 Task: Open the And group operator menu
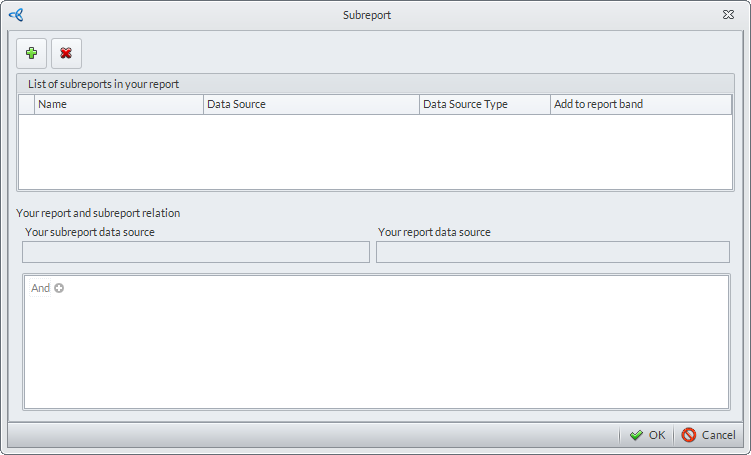(x=40, y=288)
